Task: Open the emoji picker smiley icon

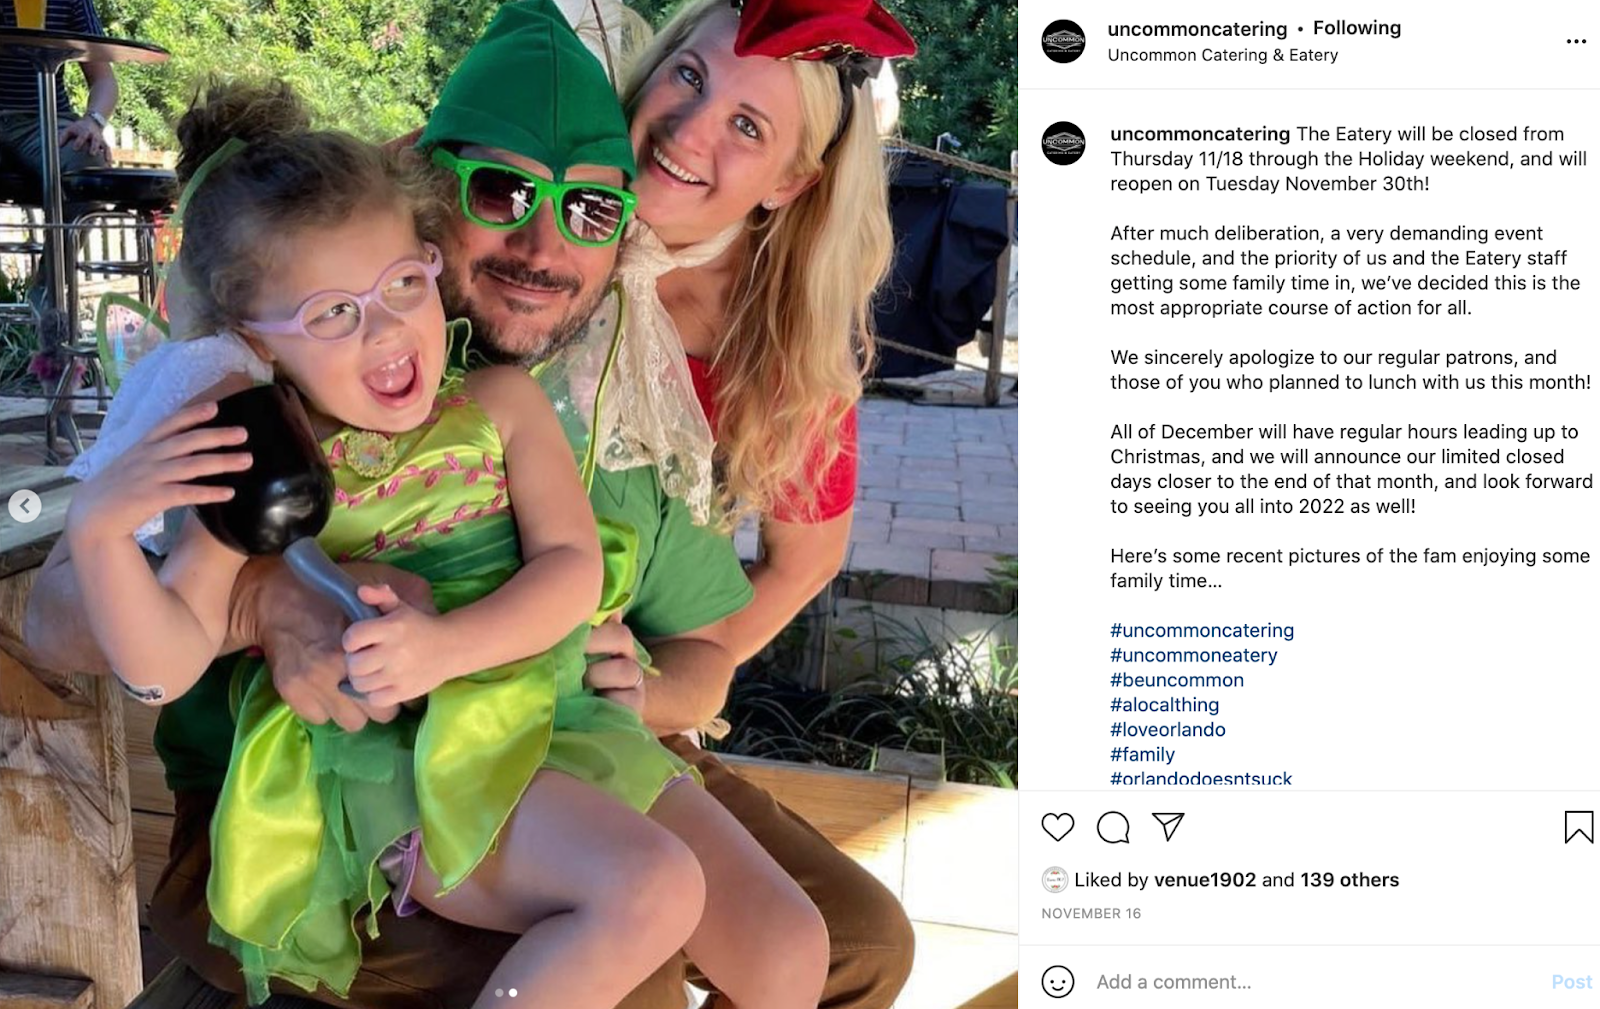Action: pos(1058,982)
